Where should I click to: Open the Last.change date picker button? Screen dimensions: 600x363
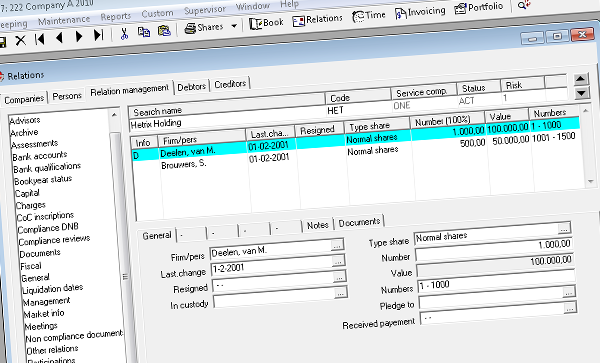[x=338, y=261]
